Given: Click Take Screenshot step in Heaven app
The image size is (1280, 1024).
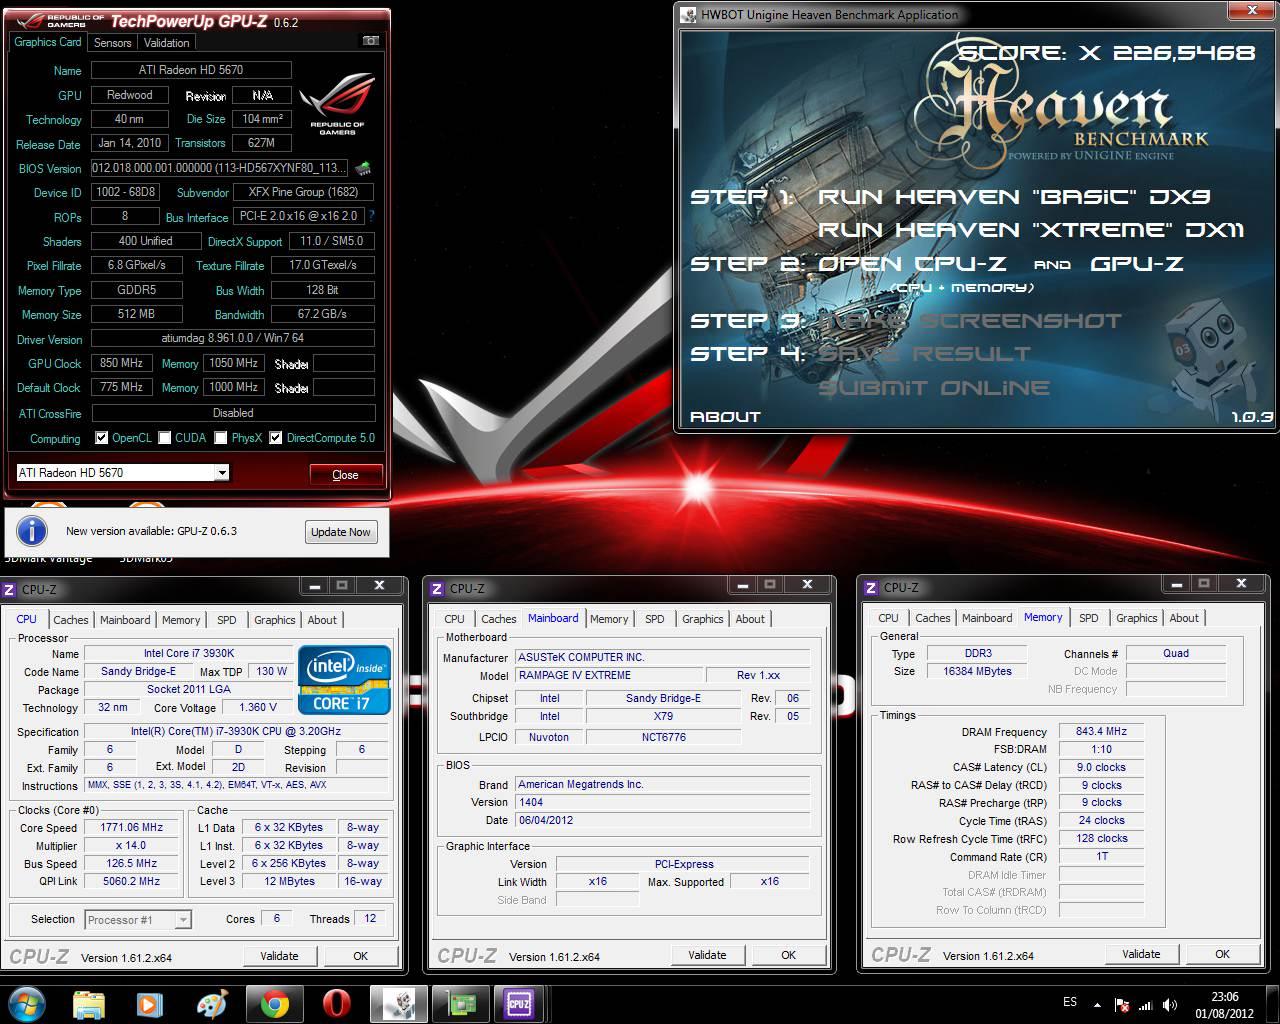Looking at the screenshot, I should tap(970, 321).
